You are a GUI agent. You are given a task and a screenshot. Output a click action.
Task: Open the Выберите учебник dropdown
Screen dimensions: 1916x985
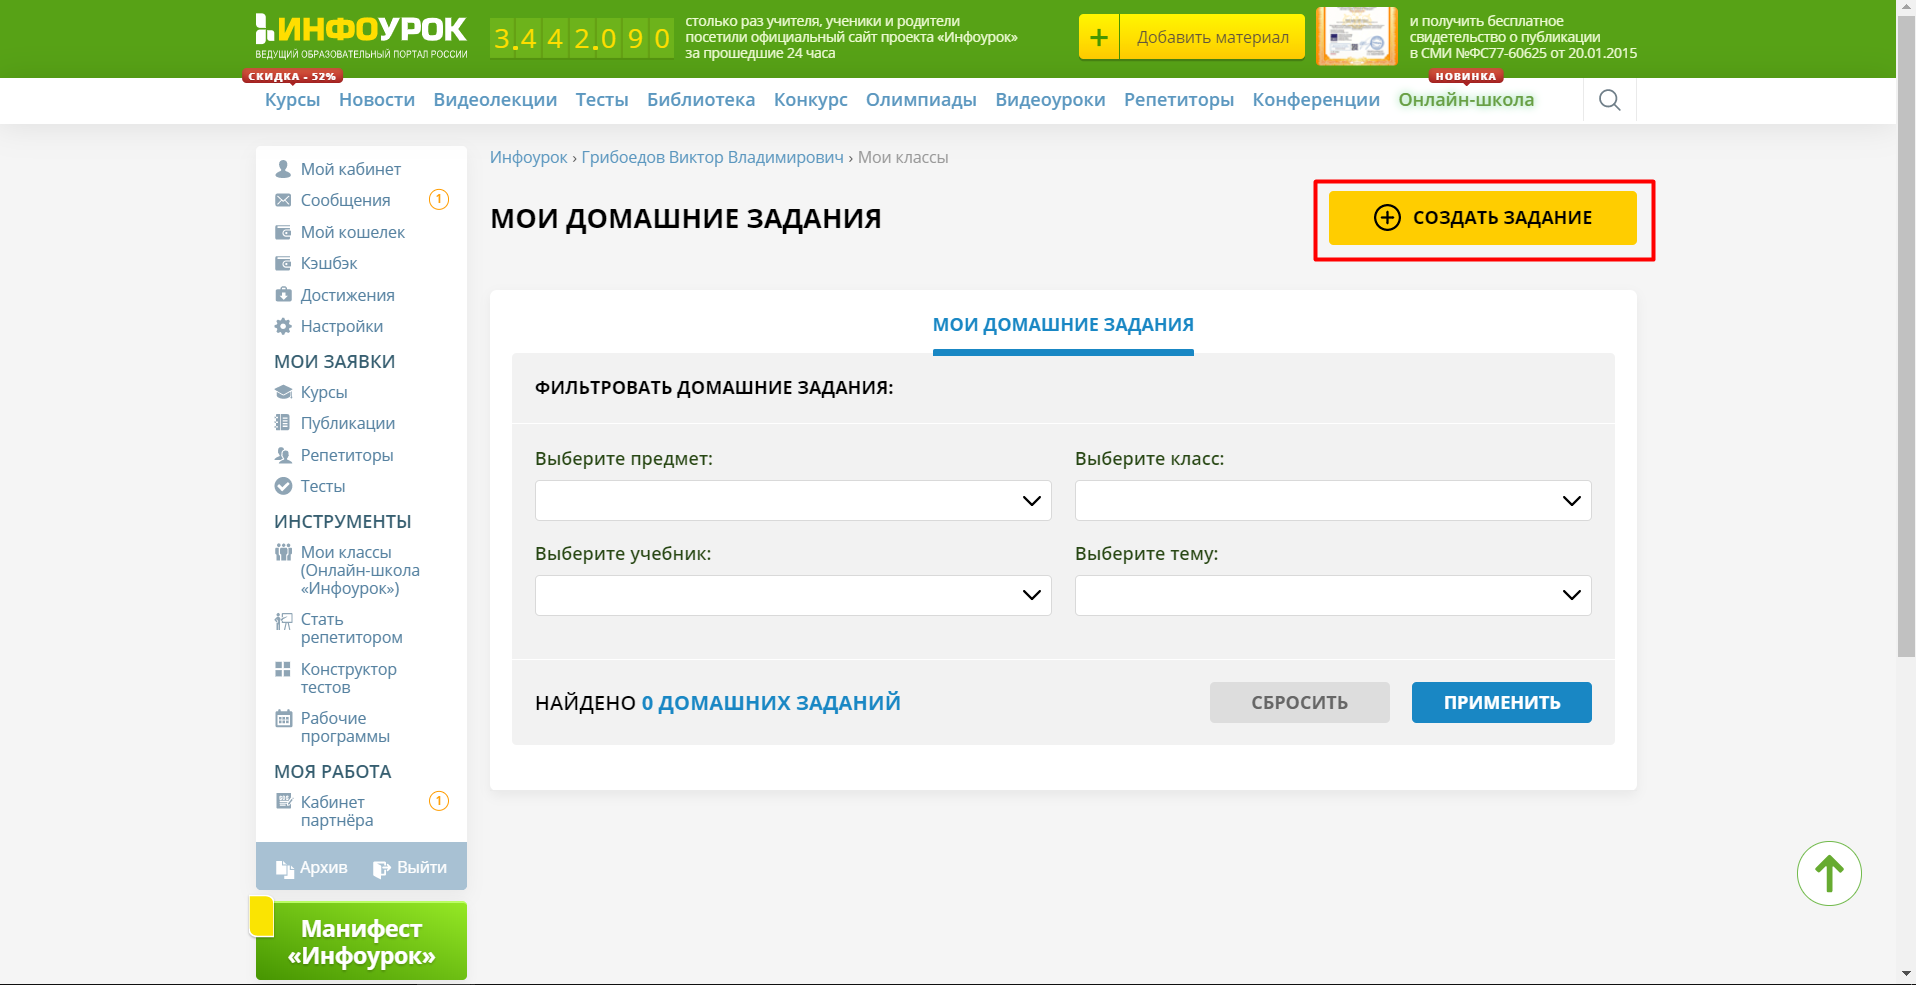792,595
